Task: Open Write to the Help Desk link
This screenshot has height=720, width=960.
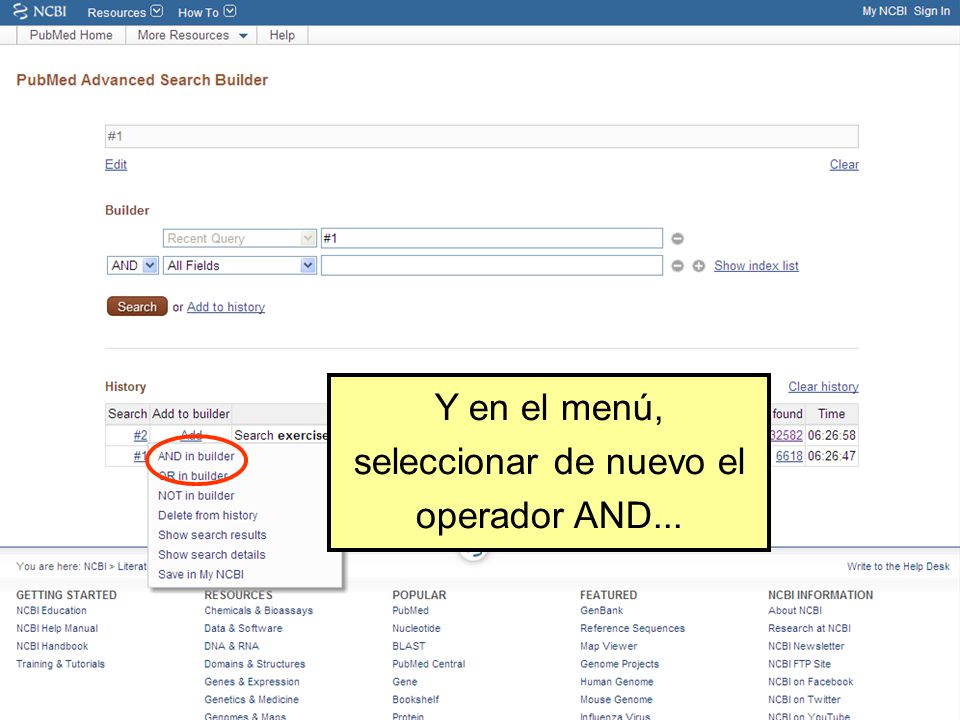Action: (898, 566)
